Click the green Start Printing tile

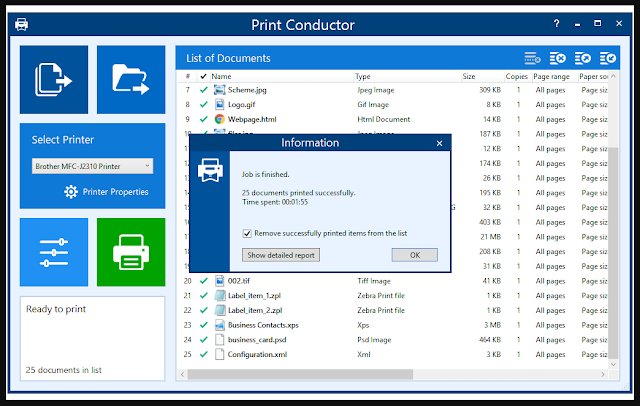pyautogui.click(x=131, y=252)
